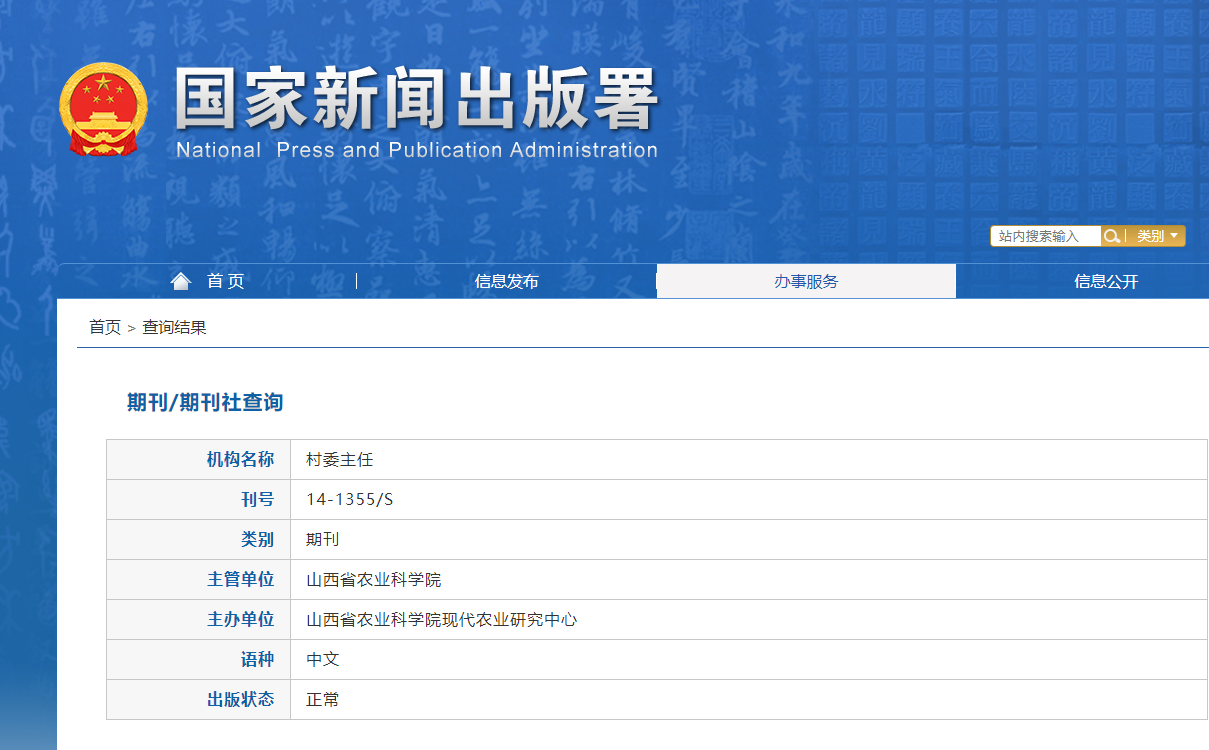The width and height of the screenshot is (1209, 750).
Task: Click the national emblem logo
Action: tap(103, 109)
